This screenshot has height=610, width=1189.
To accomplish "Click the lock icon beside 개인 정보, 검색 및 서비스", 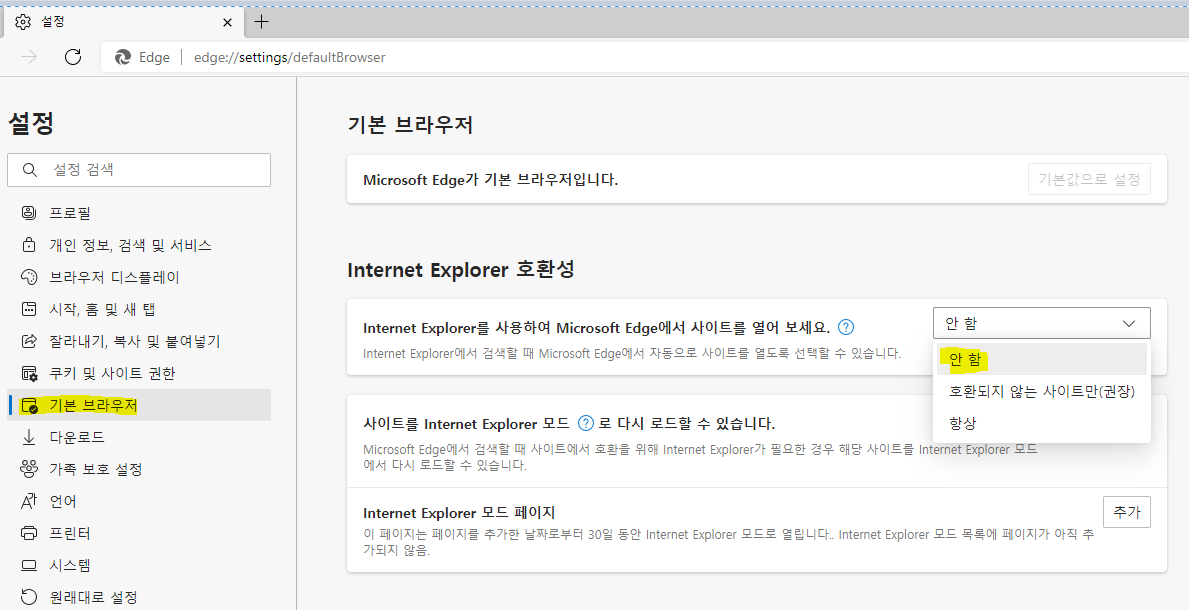I will coord(29,245).
